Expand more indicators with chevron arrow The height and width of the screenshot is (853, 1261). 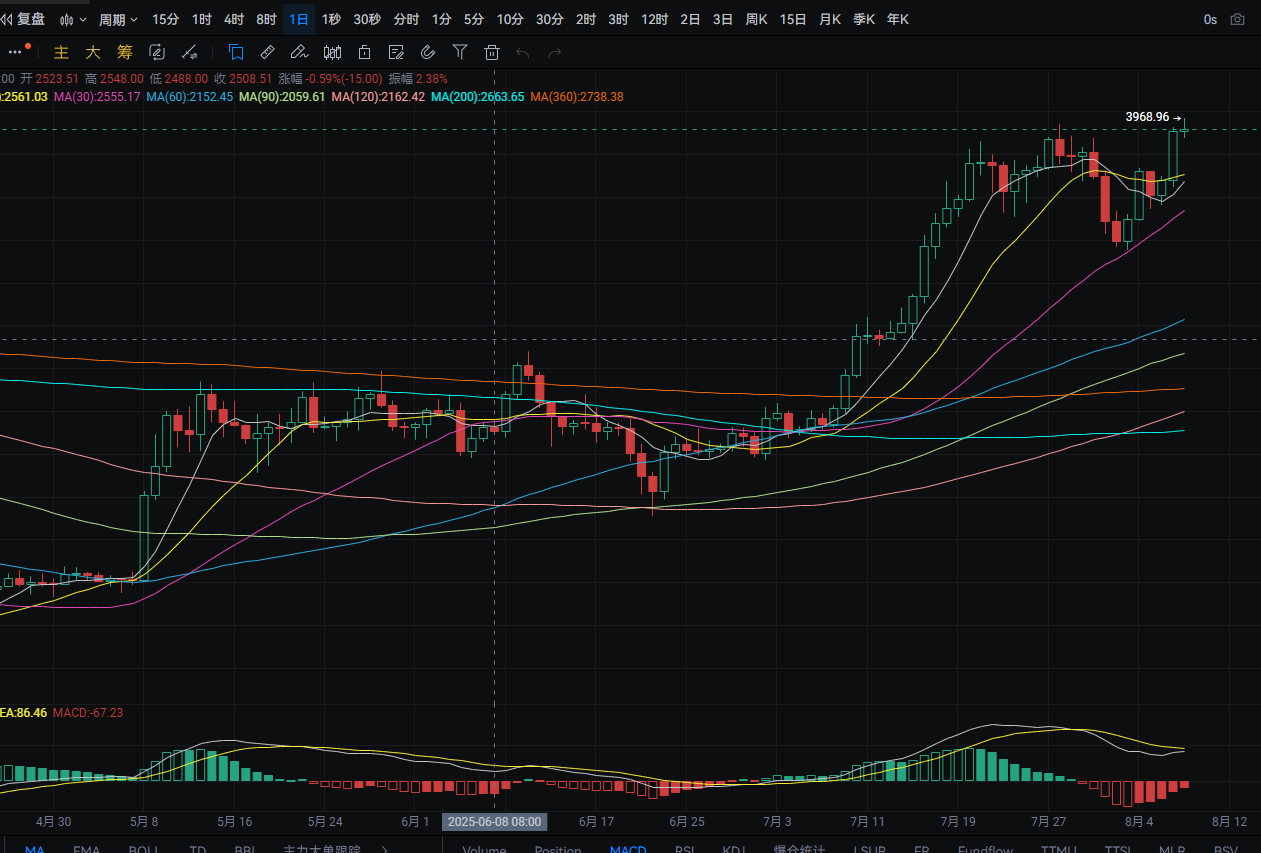pyautogui.click(x=385, y=848)
